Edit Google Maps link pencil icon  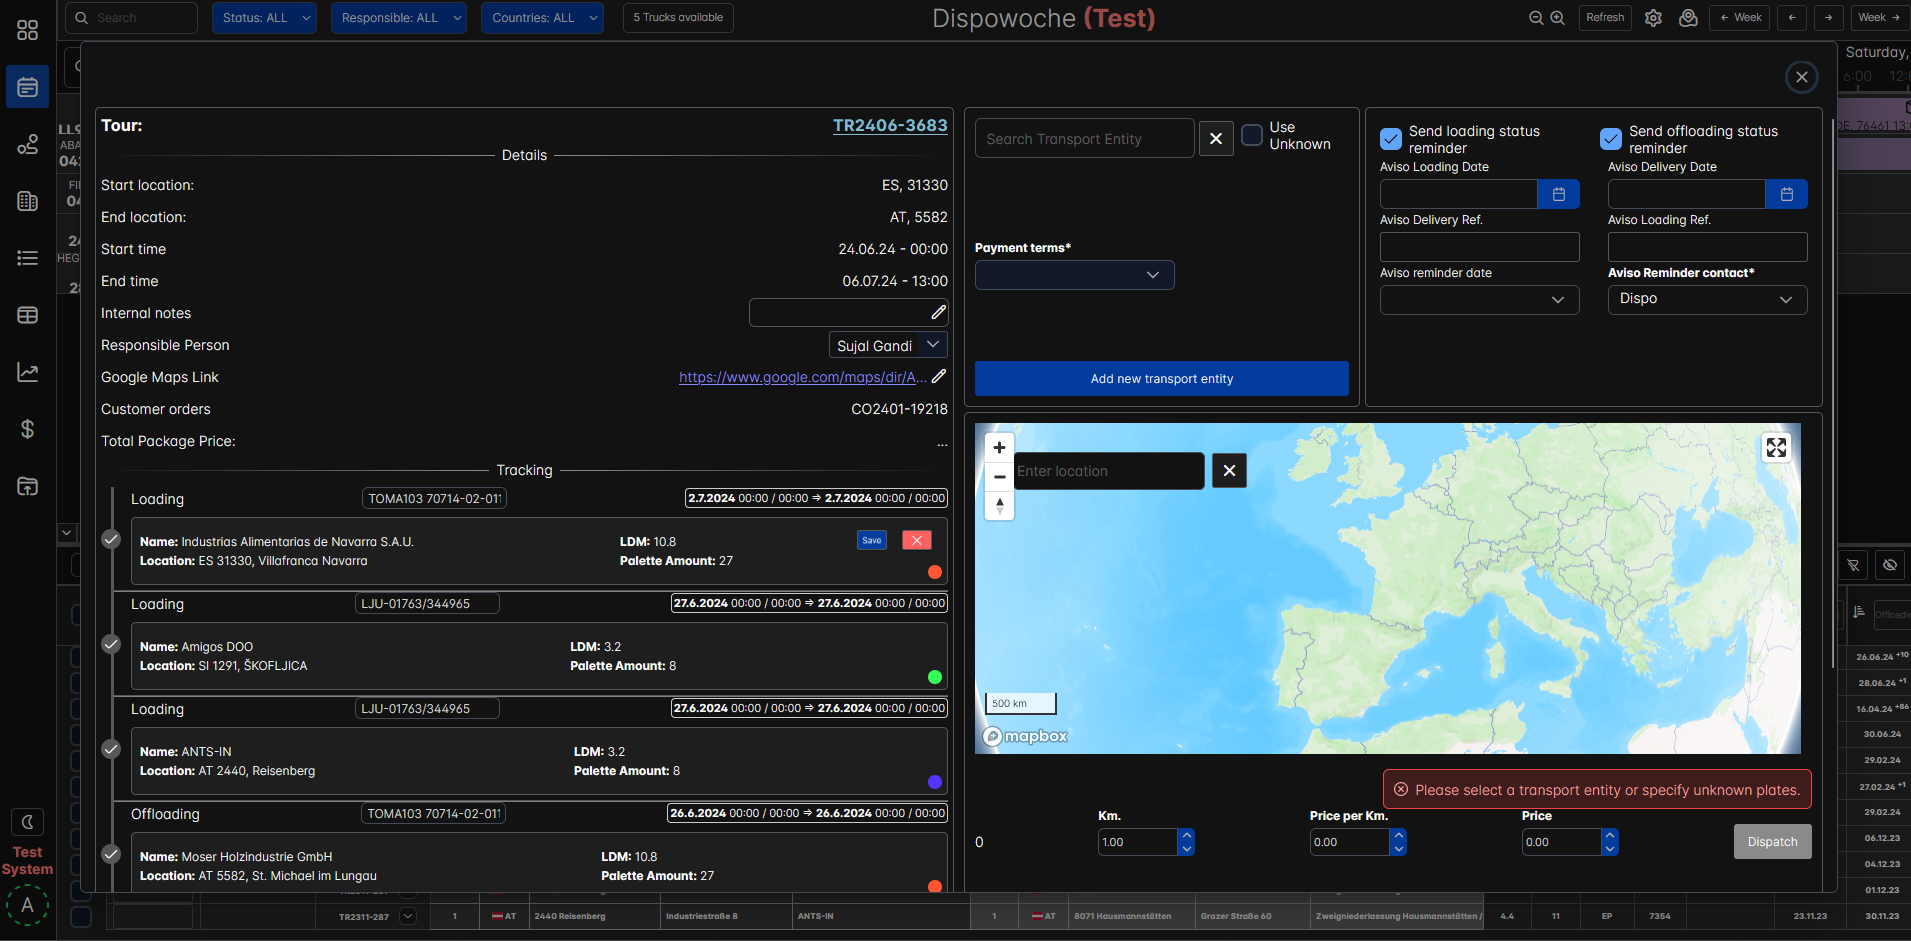(x=938, y=376)
